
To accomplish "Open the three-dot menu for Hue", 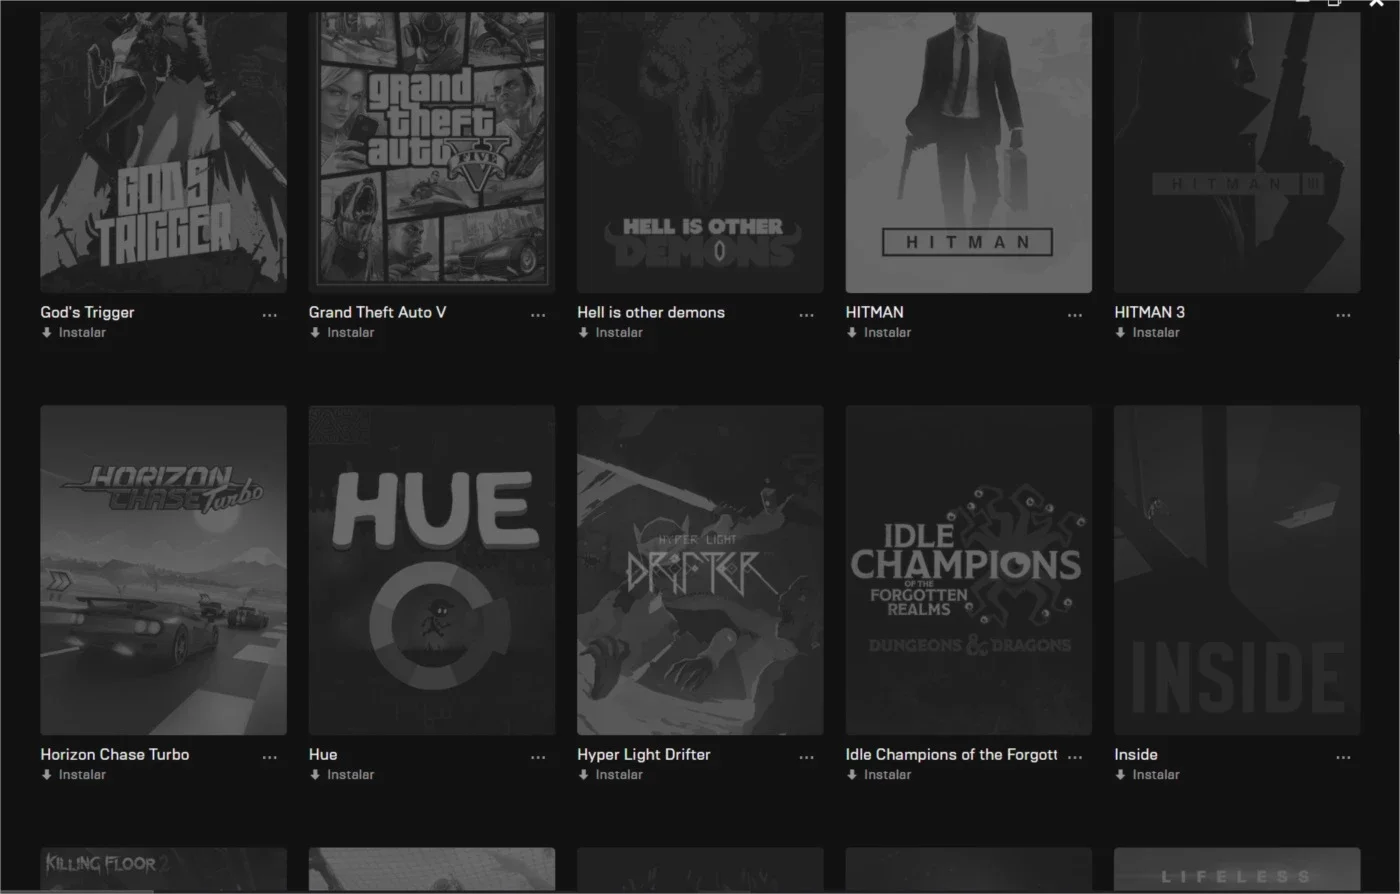I will point(538,757).
